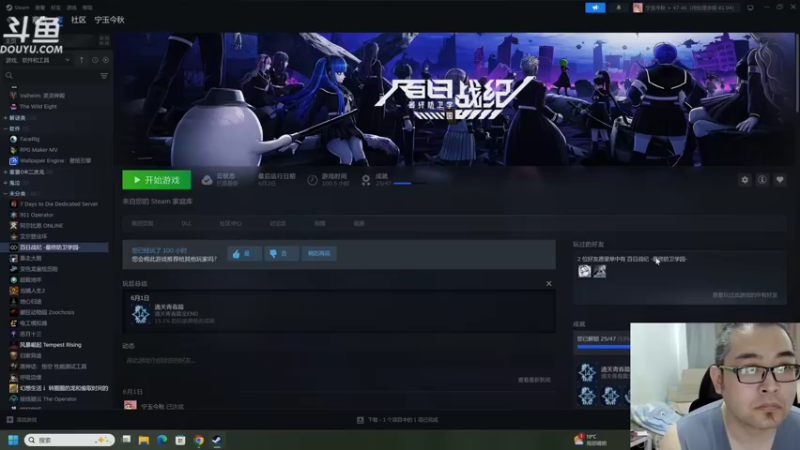Viewport: 800px width, 450px height.
Task: Select 7 Days to Die Dedicated Server
Action: (59, 204)
